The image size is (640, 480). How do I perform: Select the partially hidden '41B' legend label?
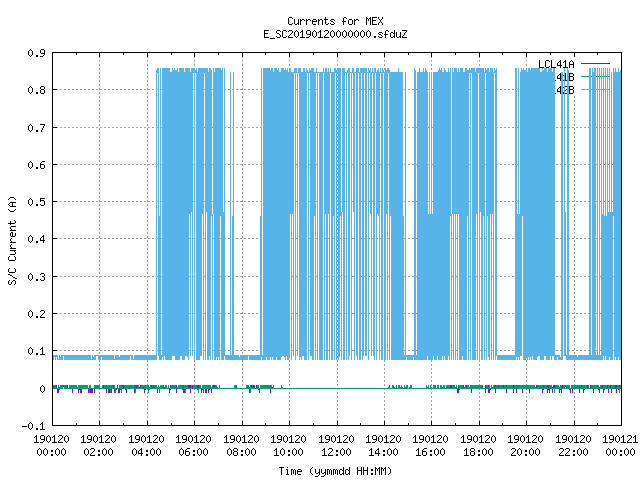click(564, 77)
